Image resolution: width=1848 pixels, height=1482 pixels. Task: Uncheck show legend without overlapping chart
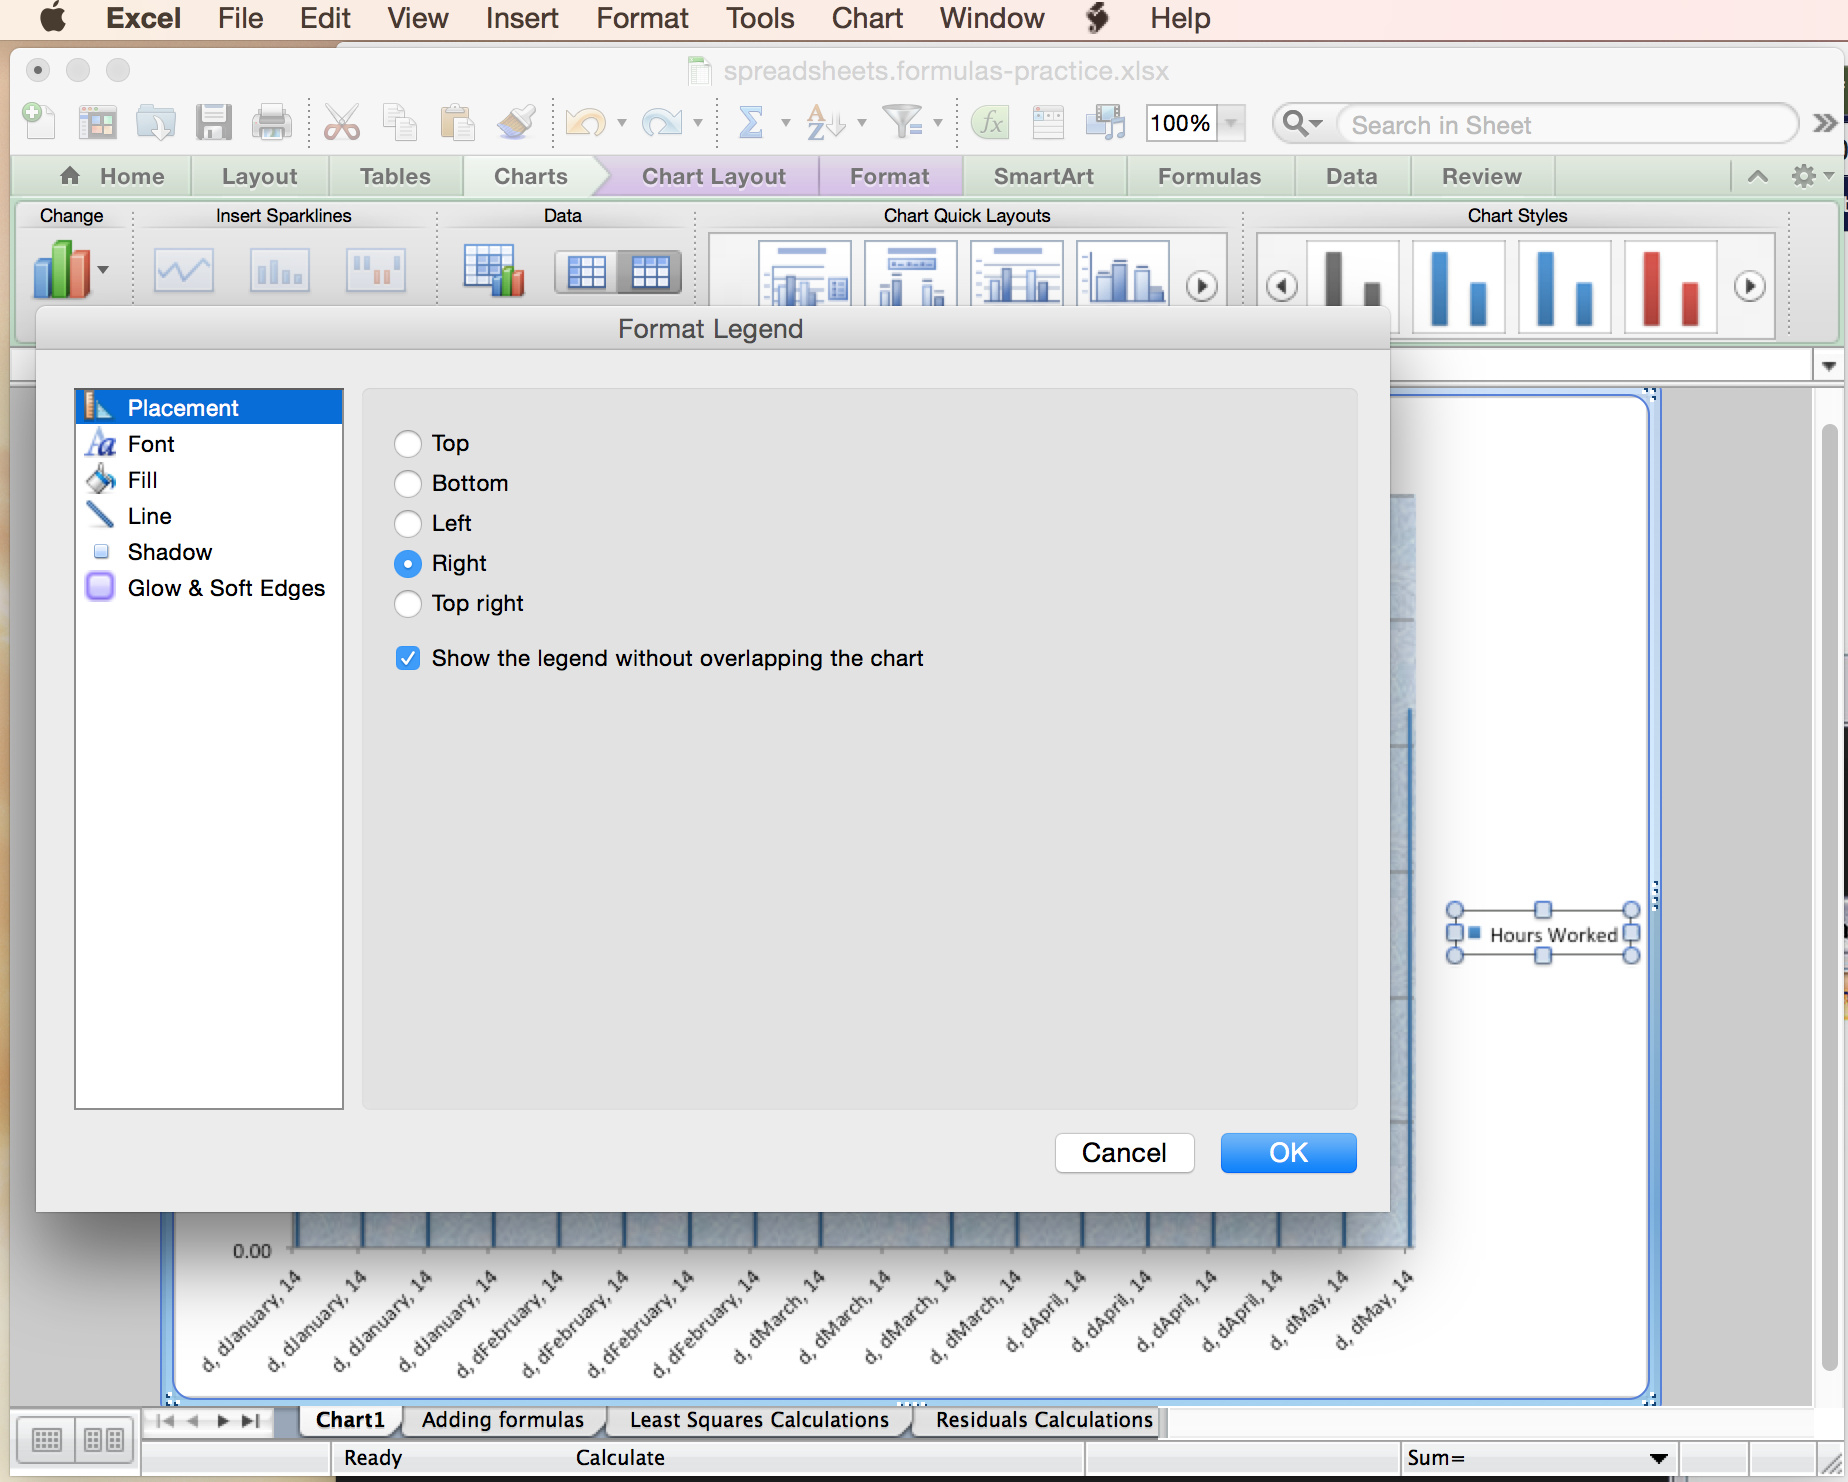point(407,658)
